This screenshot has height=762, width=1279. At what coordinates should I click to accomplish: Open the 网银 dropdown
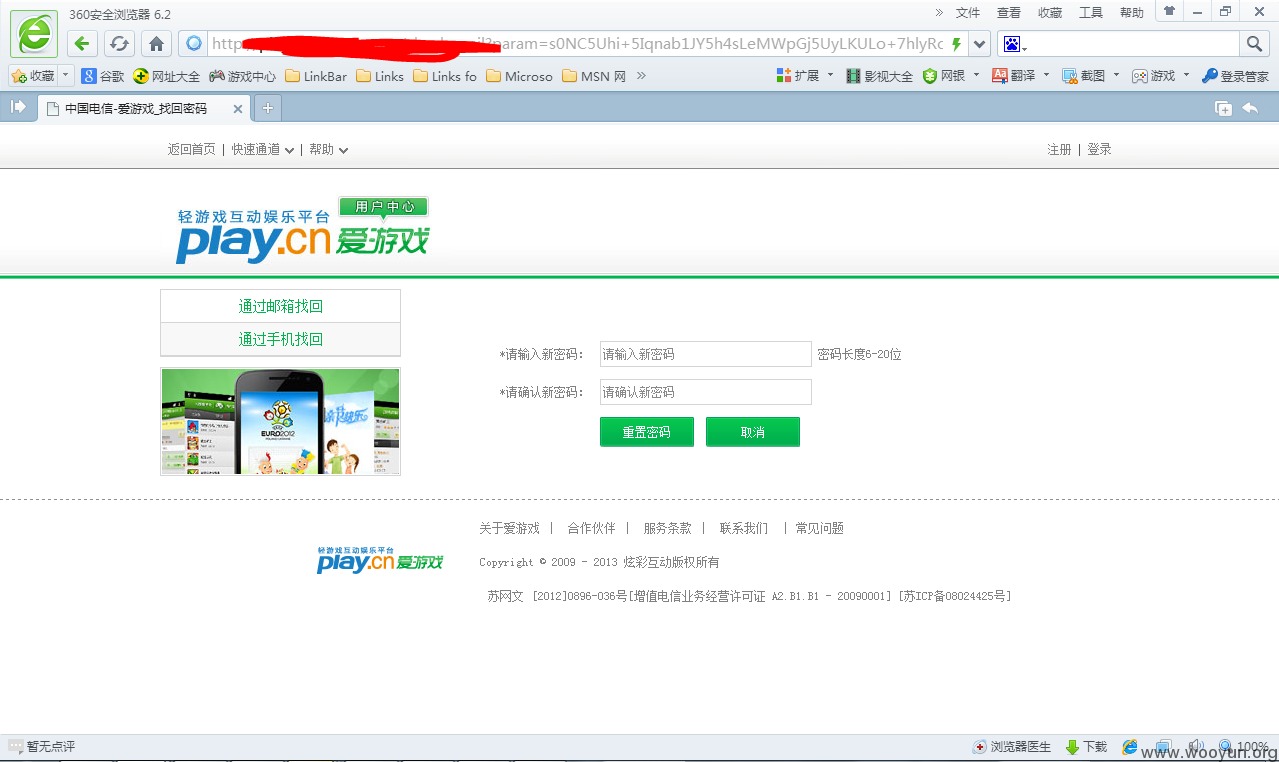point(951,76)
